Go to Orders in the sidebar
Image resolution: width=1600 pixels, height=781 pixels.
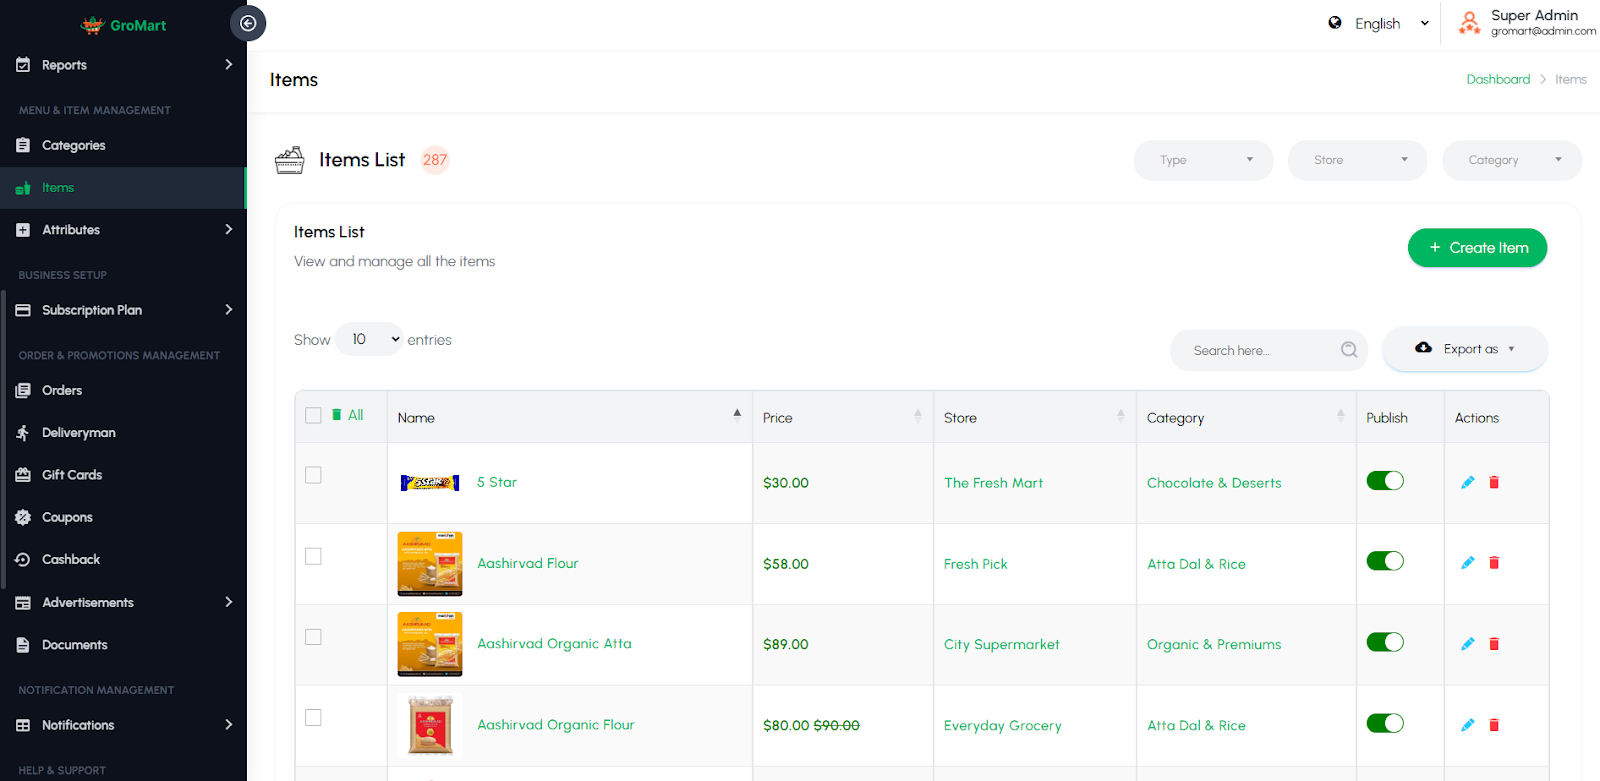(62, 390)
